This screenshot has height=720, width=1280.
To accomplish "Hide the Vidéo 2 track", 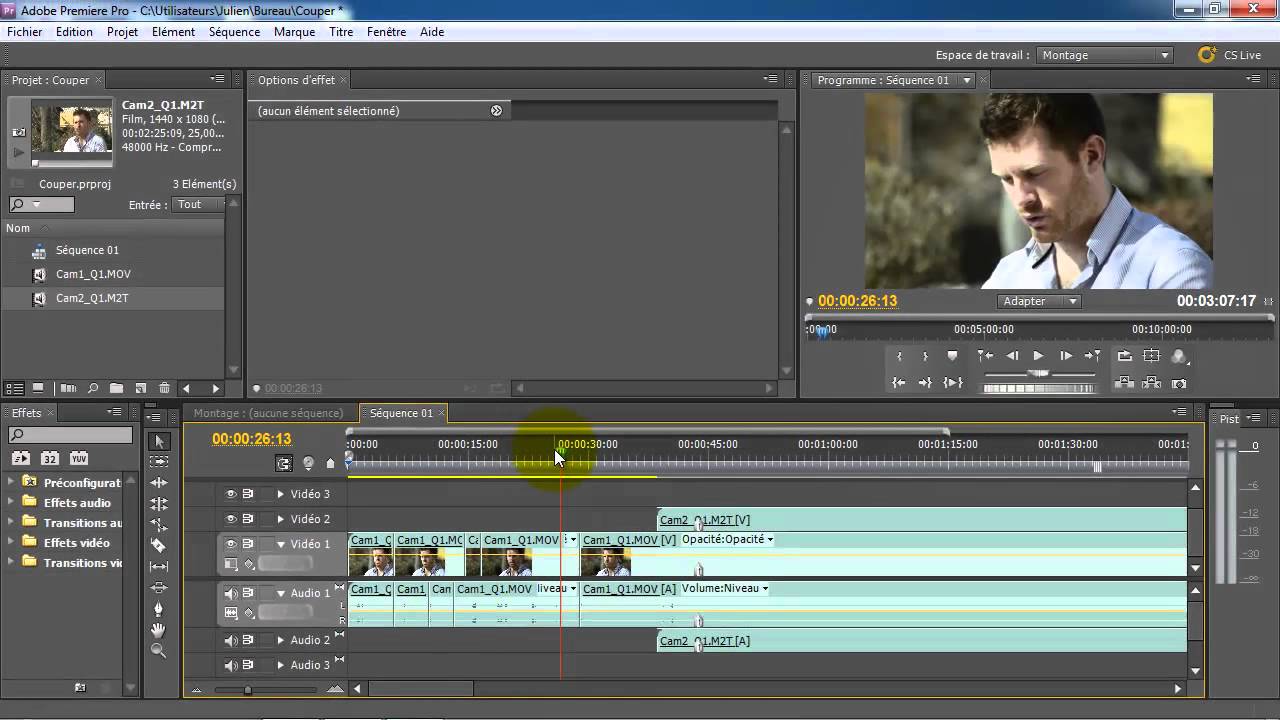I will (x=231, y=519).
